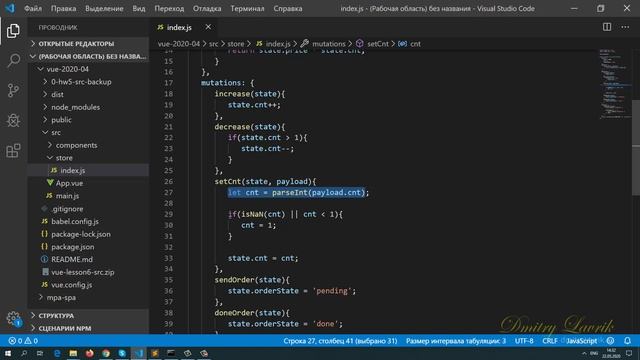640x360 pixels.
Task: Collapse the store folder
Action: [x=88, y=158]
